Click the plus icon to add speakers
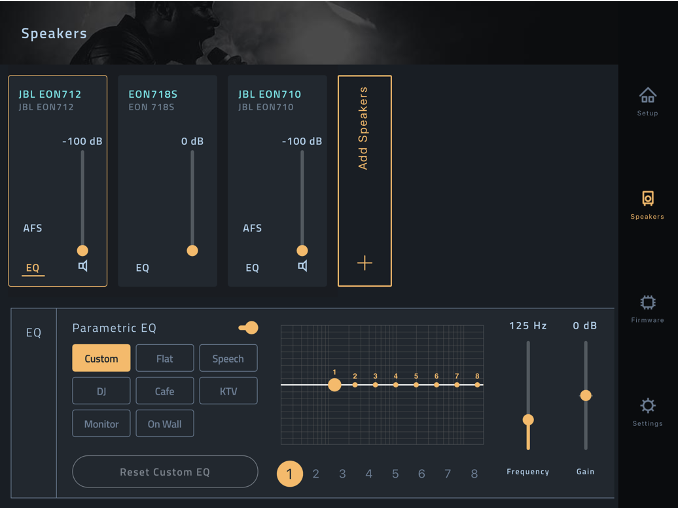 coord(364,263)
